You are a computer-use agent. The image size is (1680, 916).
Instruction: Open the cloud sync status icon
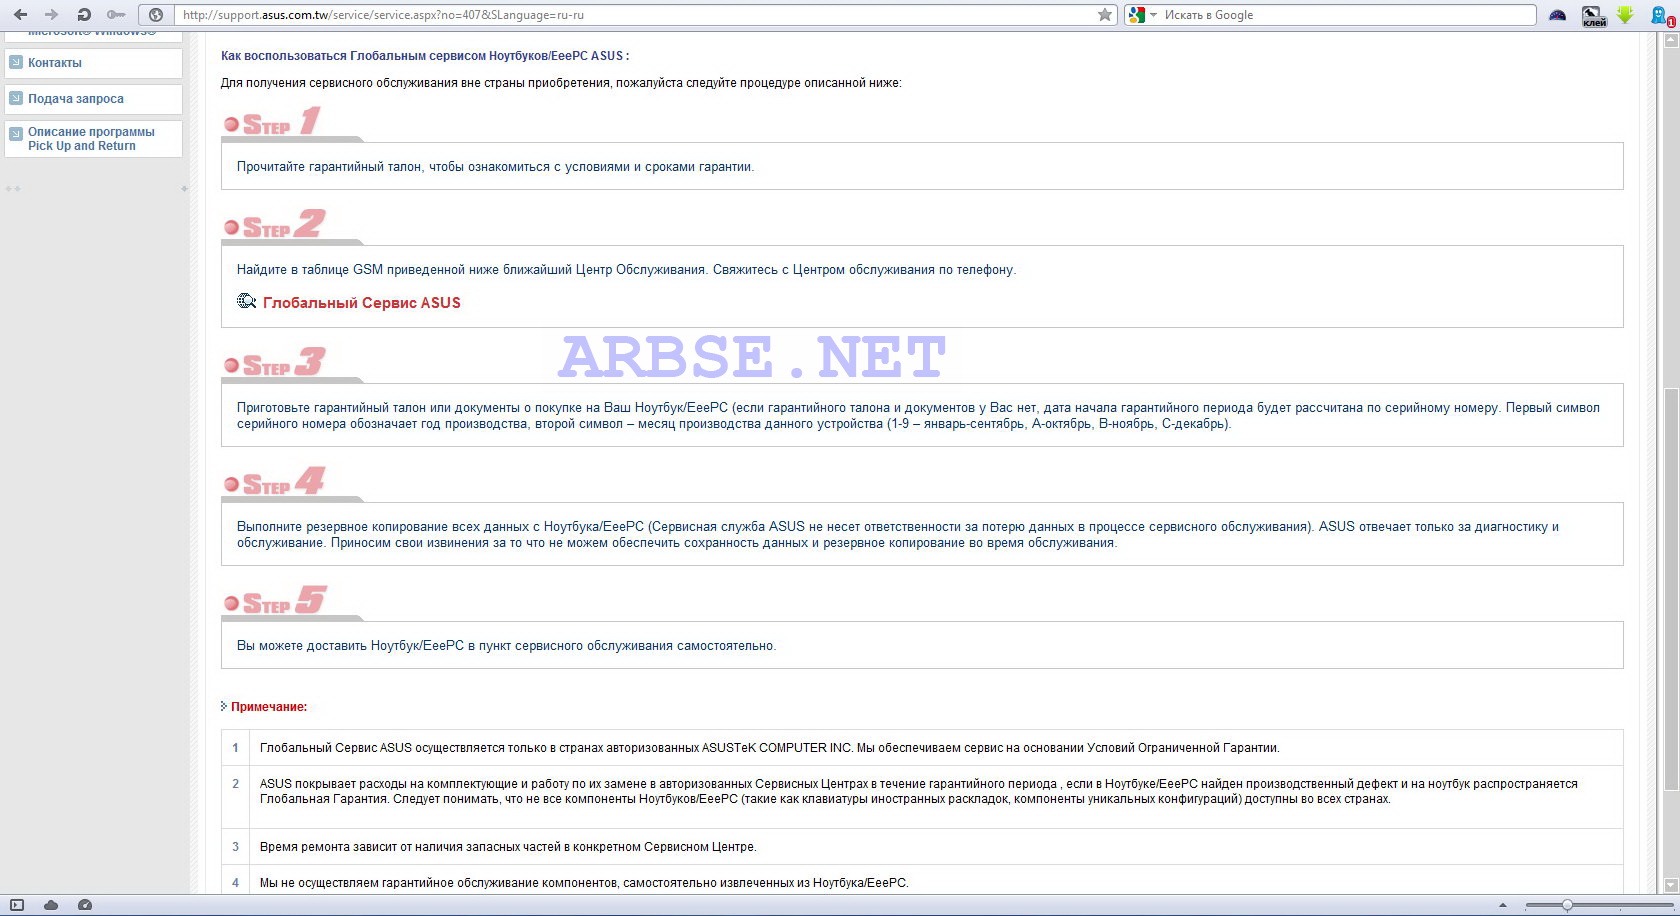[x=51, y=905]
